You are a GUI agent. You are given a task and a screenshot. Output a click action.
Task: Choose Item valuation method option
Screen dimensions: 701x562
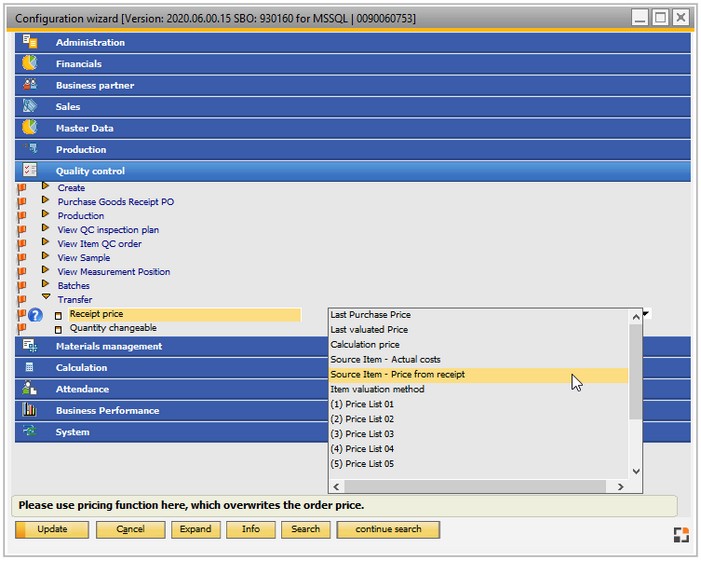pyautogui.click(x=377, y=389)
